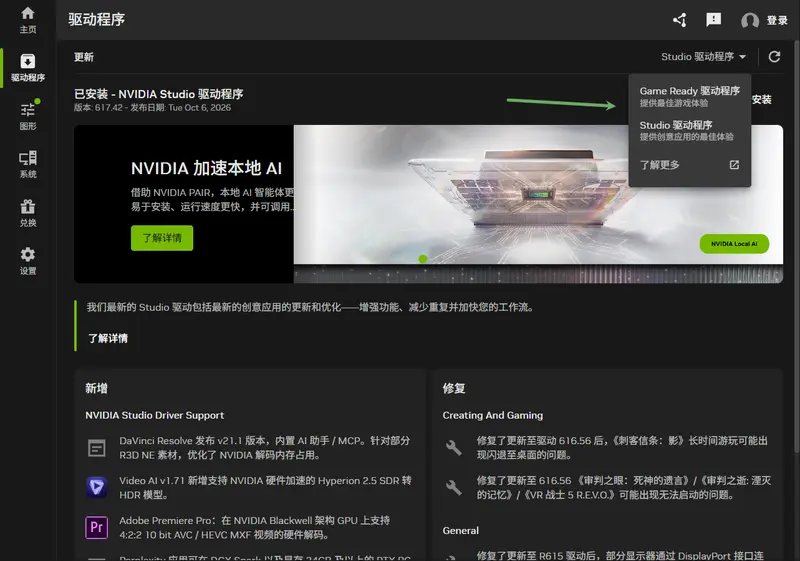Screen dimensions: 800x561
Task: Click the wrench icon beside 审判之眼 fix
Action: [x=454, y=488]
